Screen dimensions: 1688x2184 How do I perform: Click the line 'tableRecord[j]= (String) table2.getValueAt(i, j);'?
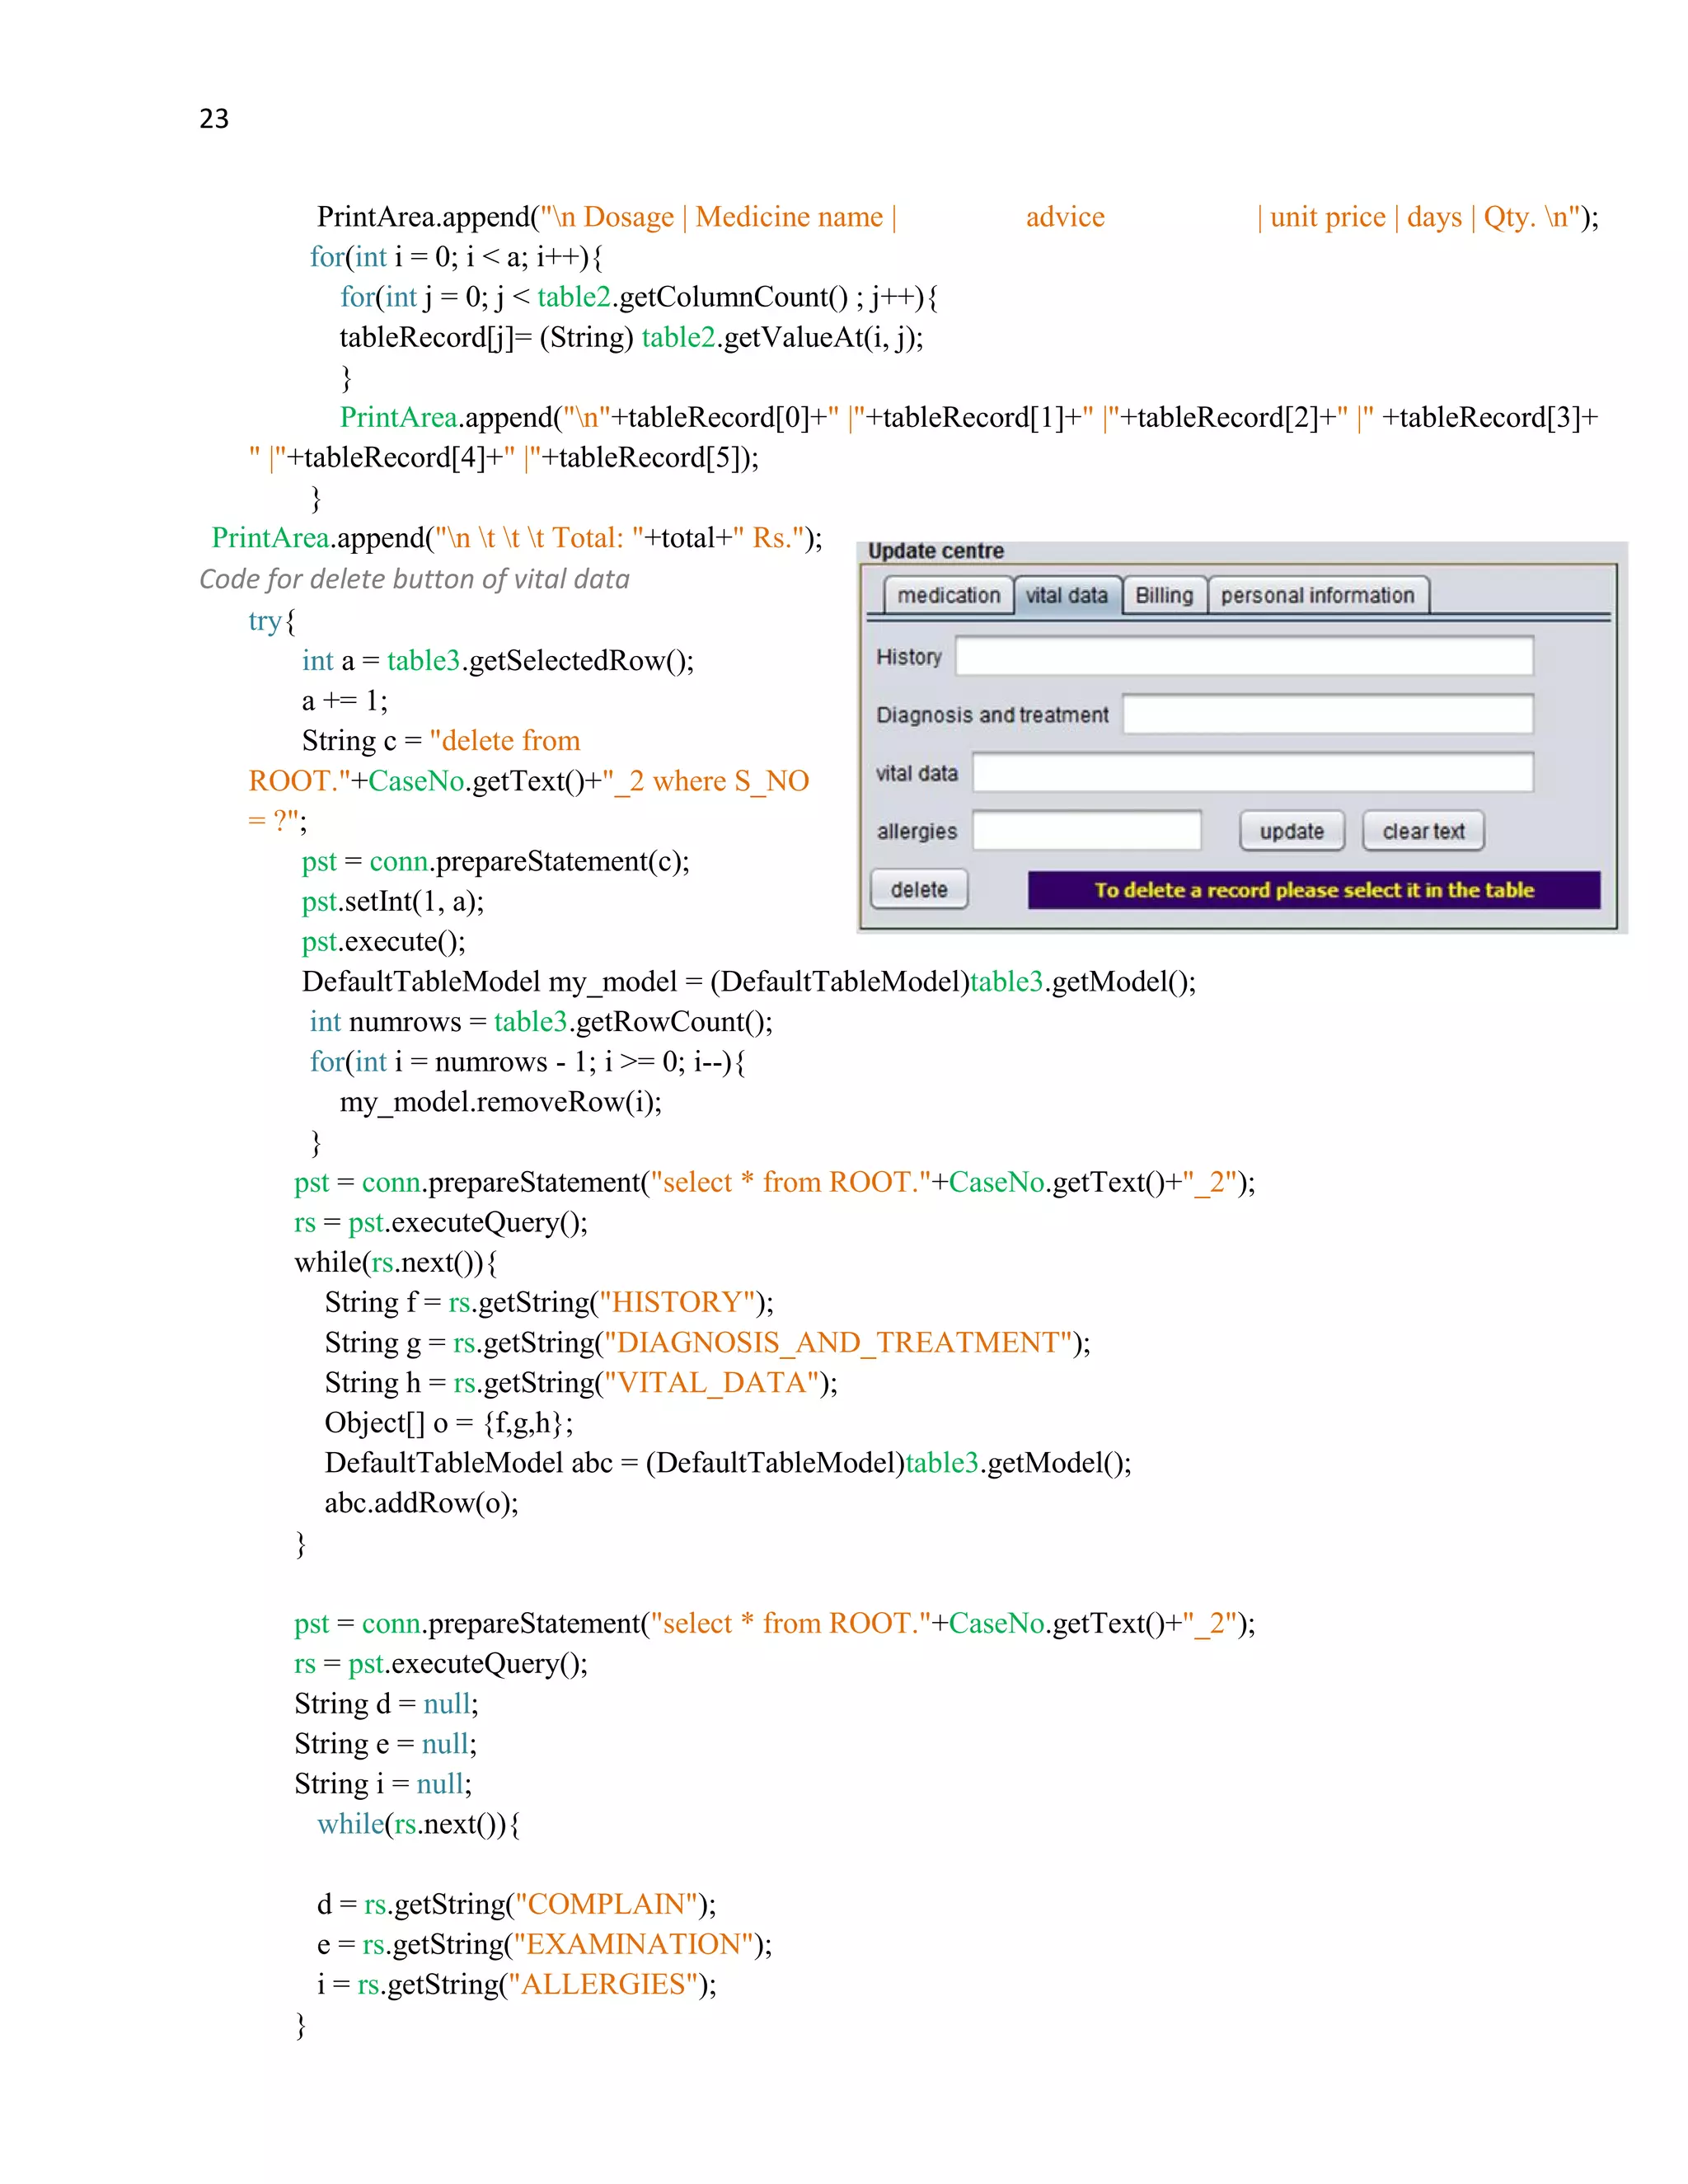pos(632,338)
